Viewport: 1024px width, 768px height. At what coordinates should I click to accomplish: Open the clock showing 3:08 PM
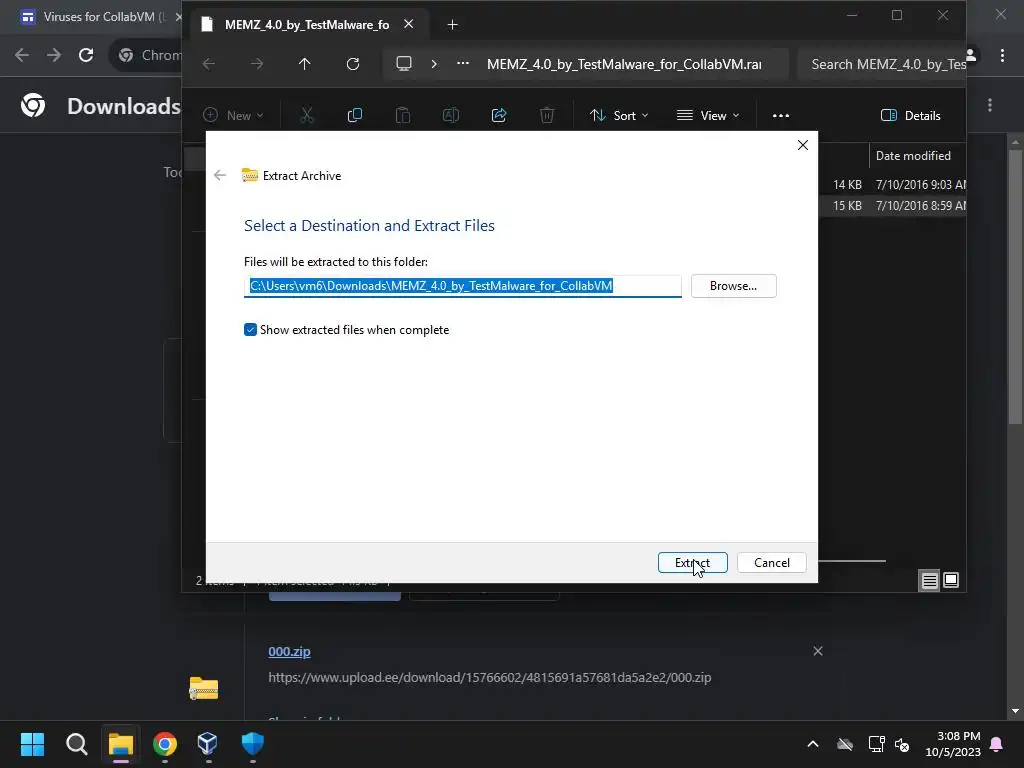[953, 744]
